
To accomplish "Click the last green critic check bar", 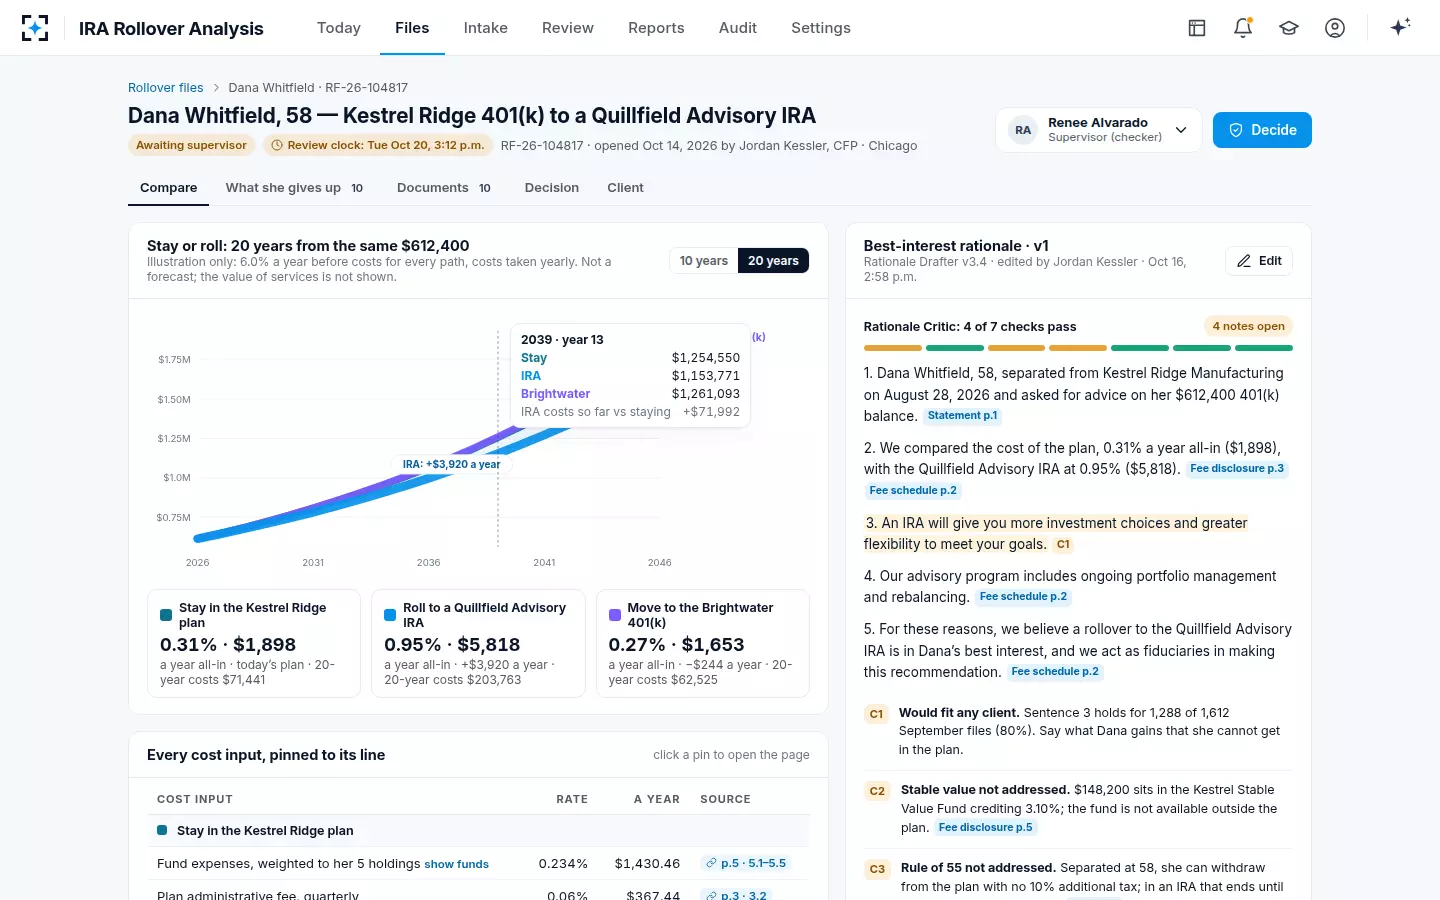I will (x=1264, y=348).
